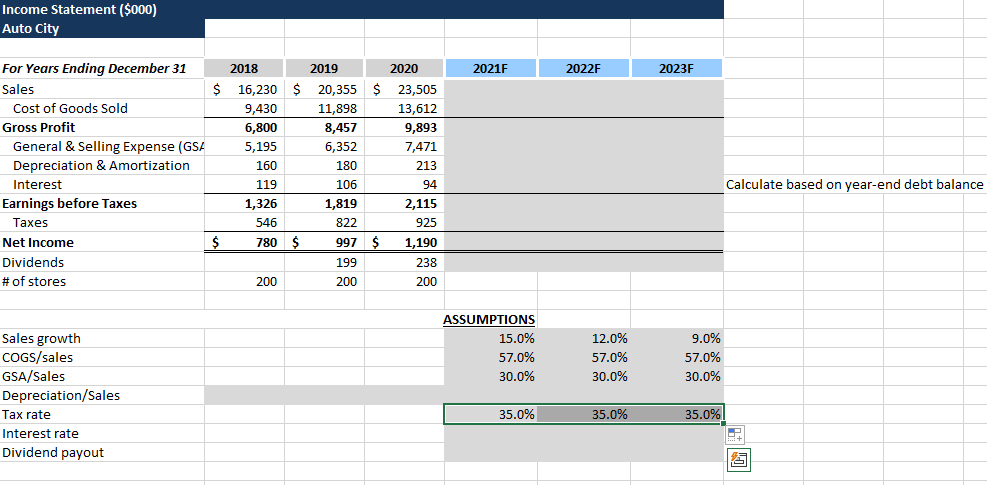The height and width of the screenshot is (485, 987).
Task: Select 2018 Cost of Goods Sold 9,430
Action: pyautogui.click(x=244, y=108)
